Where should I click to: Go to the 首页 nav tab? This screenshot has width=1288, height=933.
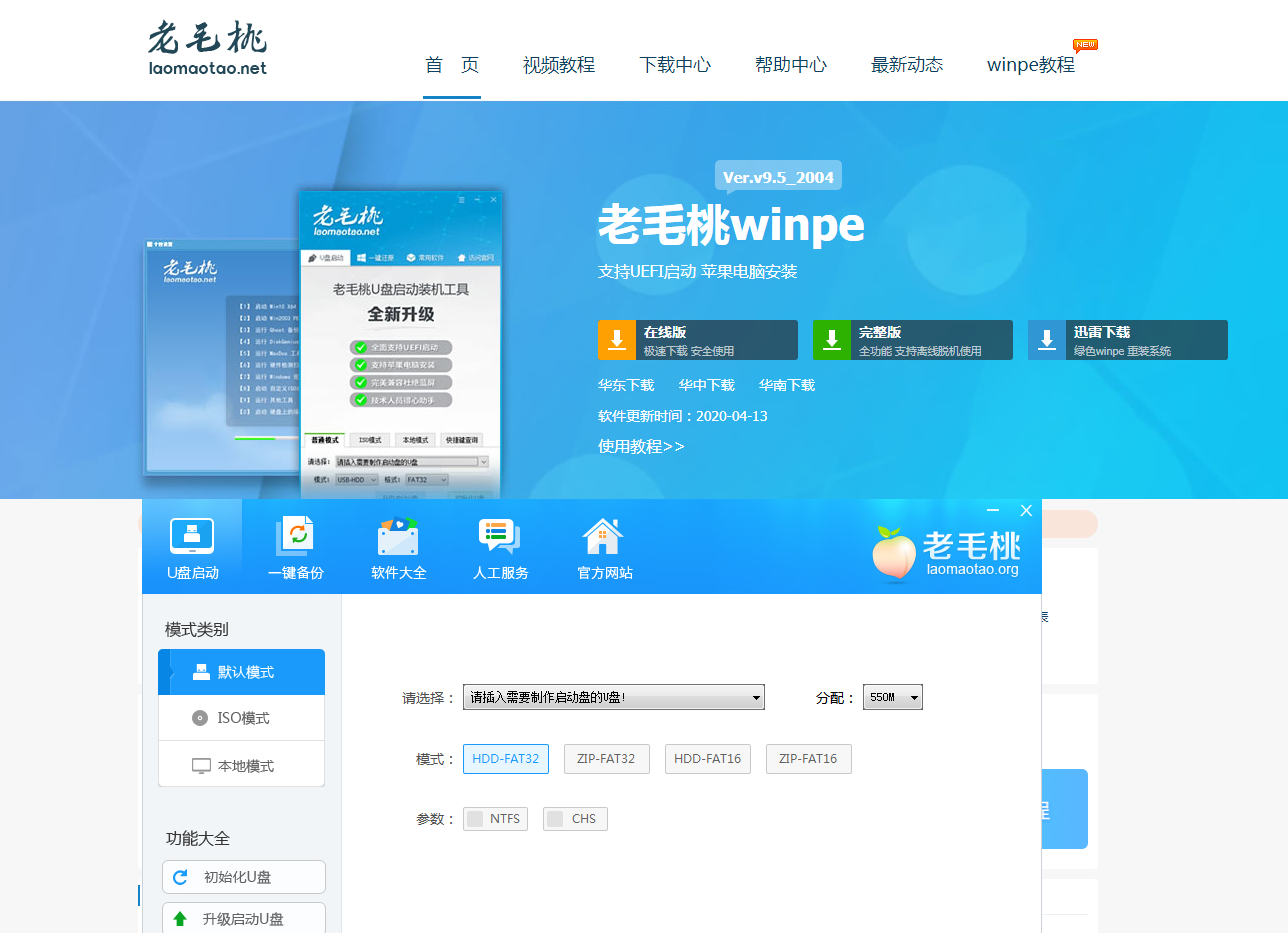pos(452,65)
